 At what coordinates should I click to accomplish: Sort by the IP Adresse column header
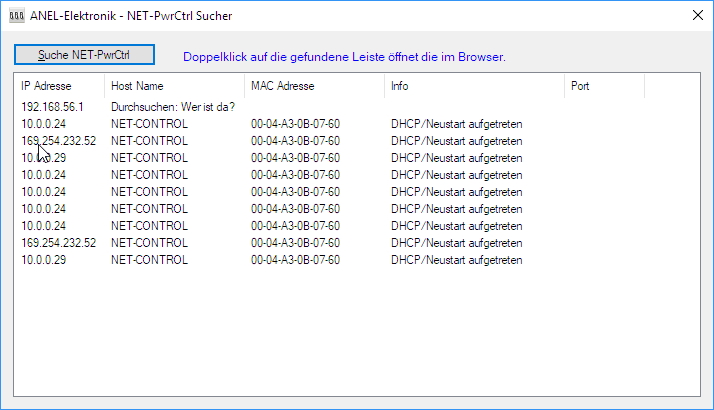point(59,86)
